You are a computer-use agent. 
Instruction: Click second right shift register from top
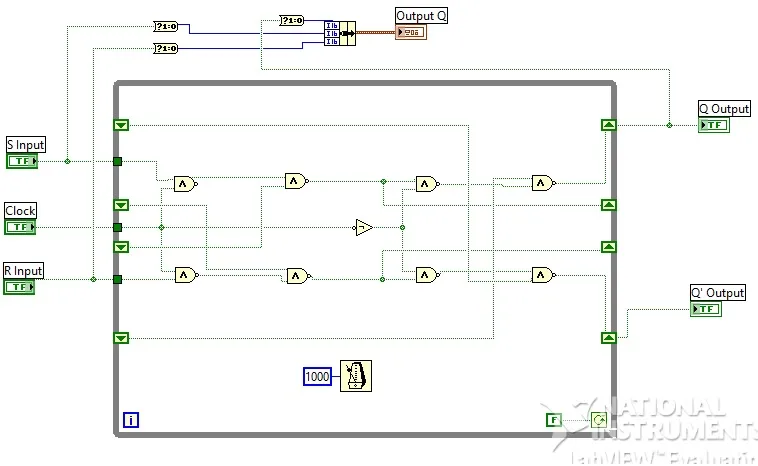[x=609, y=205]
